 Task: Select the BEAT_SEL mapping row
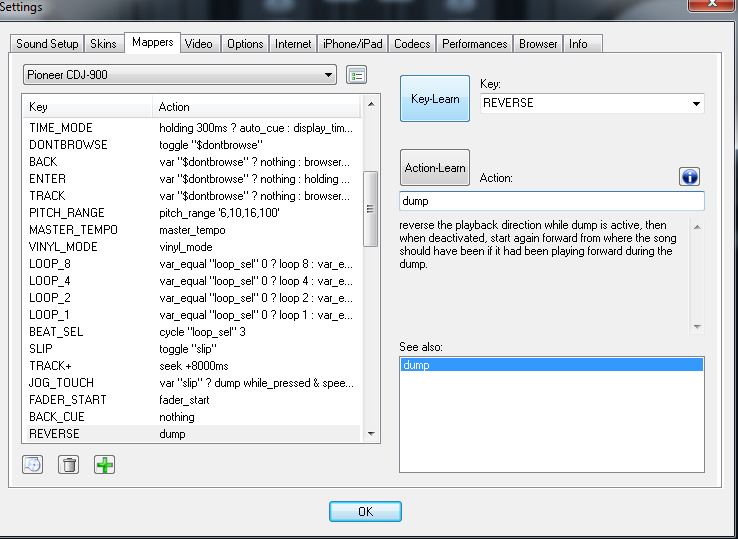click(x=191, y=331)
